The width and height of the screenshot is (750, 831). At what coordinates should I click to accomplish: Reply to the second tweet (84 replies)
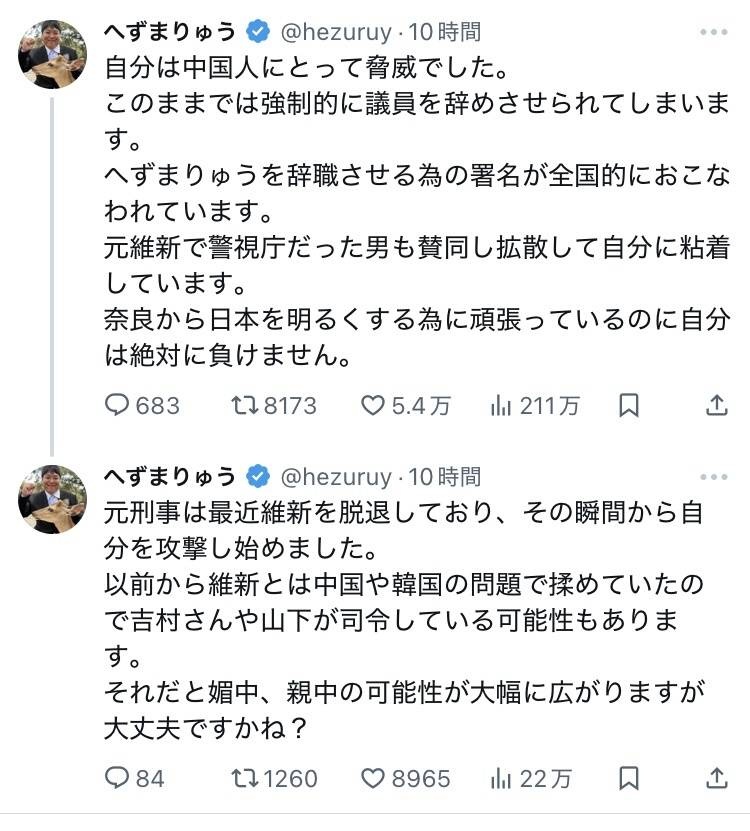118,778
